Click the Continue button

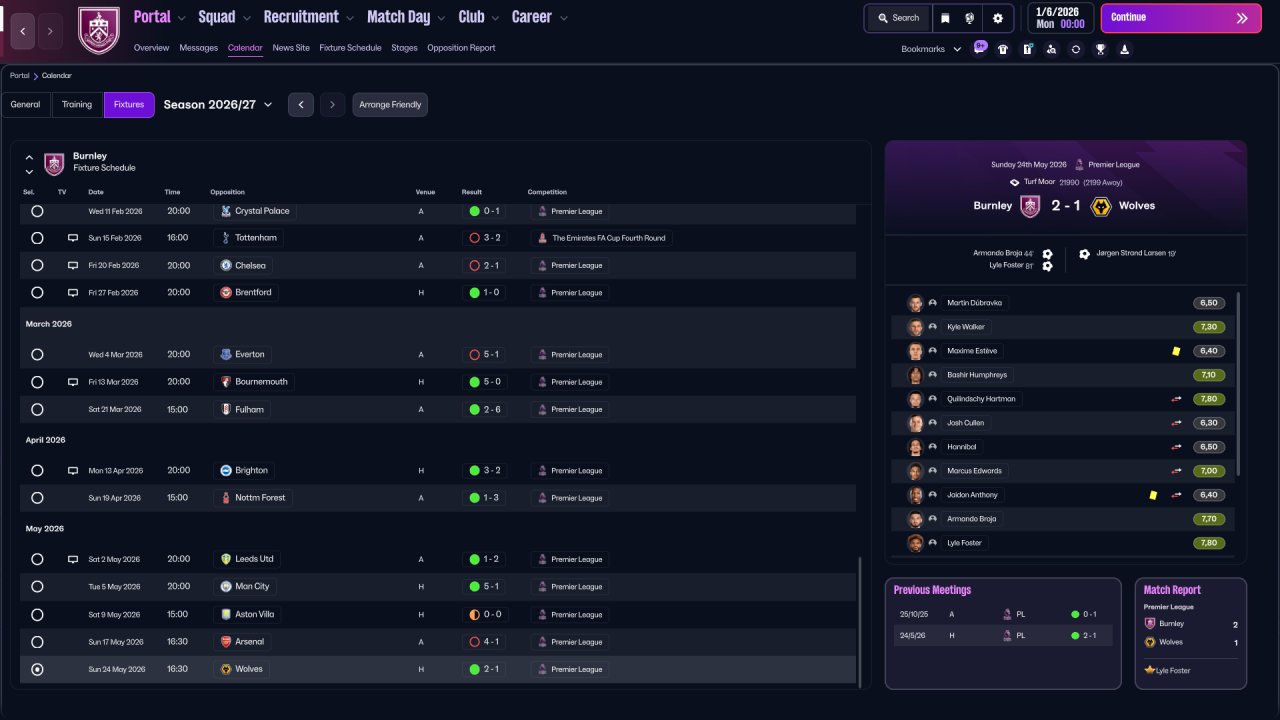1181,18
